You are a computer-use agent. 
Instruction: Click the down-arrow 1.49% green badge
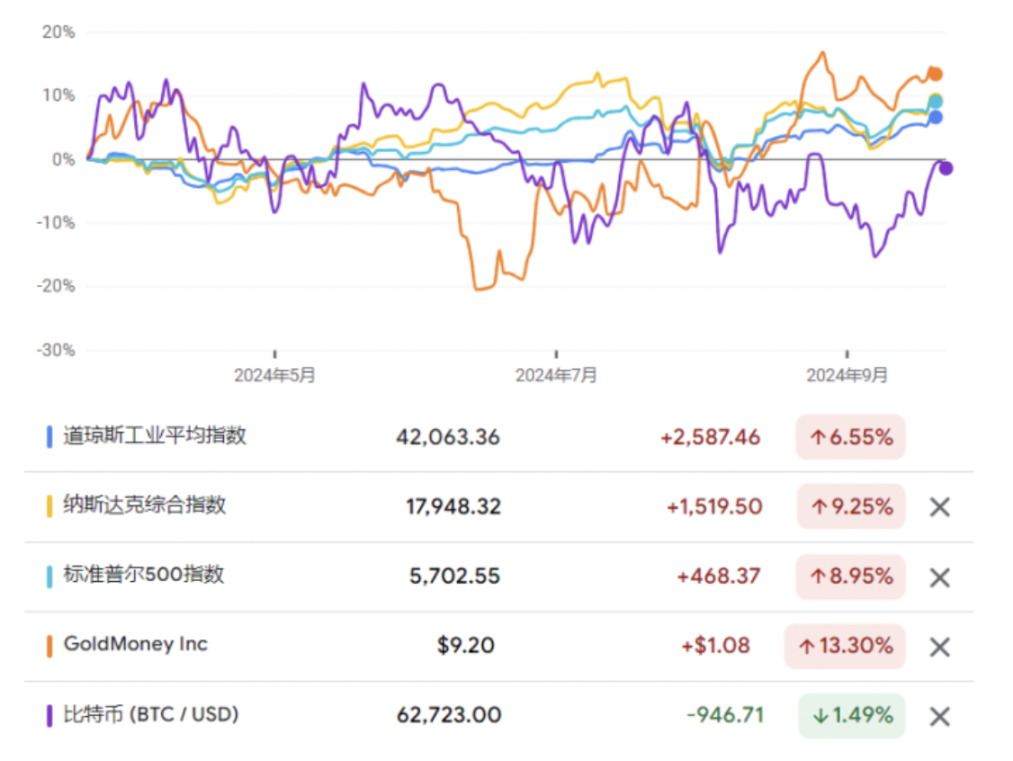click(850, 715)
